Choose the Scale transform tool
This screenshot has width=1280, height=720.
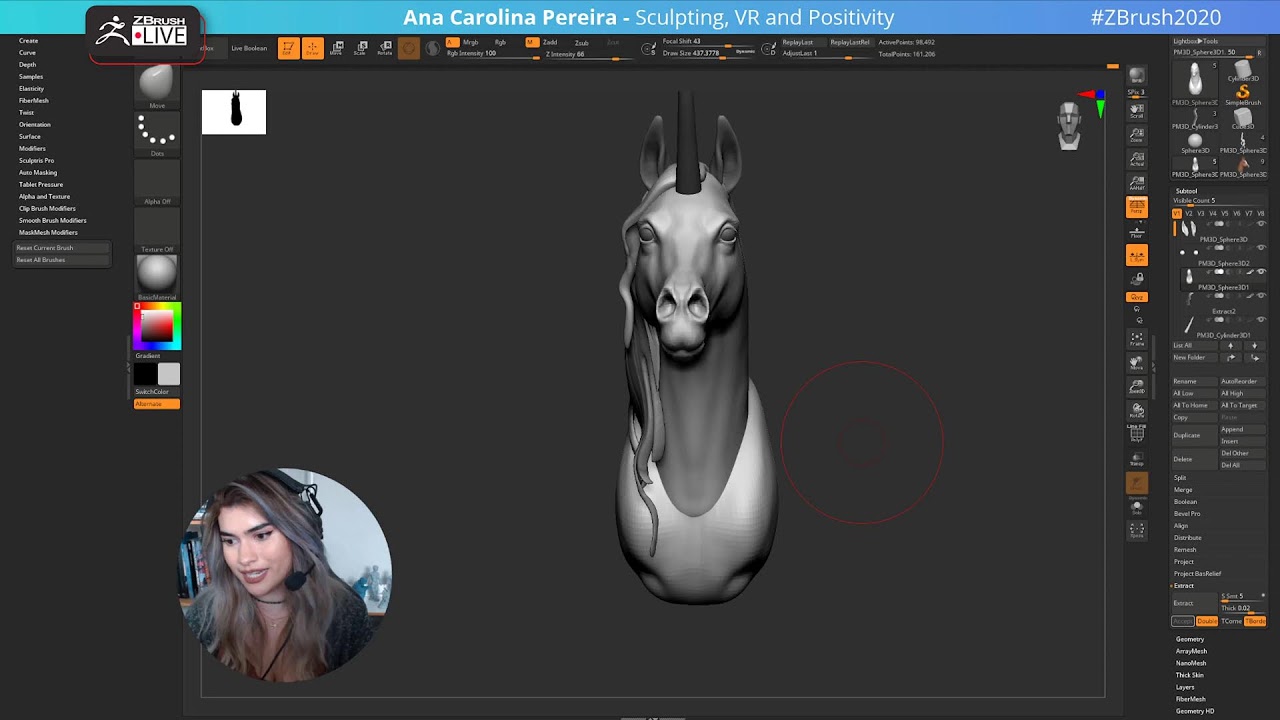click(361, 48)
